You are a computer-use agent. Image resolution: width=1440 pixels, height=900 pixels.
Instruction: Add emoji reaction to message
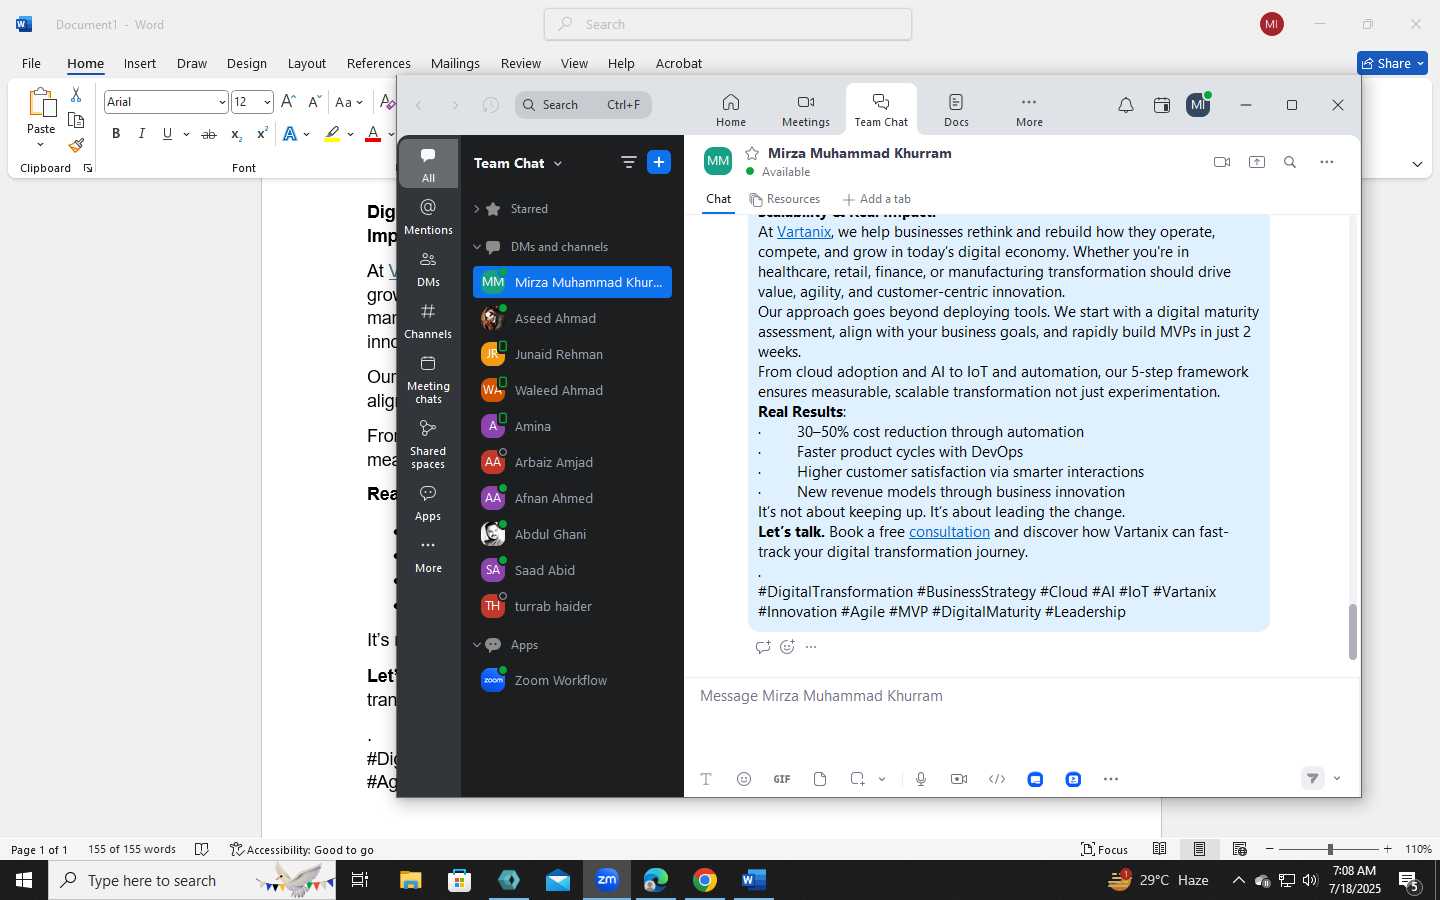point(787,647)
